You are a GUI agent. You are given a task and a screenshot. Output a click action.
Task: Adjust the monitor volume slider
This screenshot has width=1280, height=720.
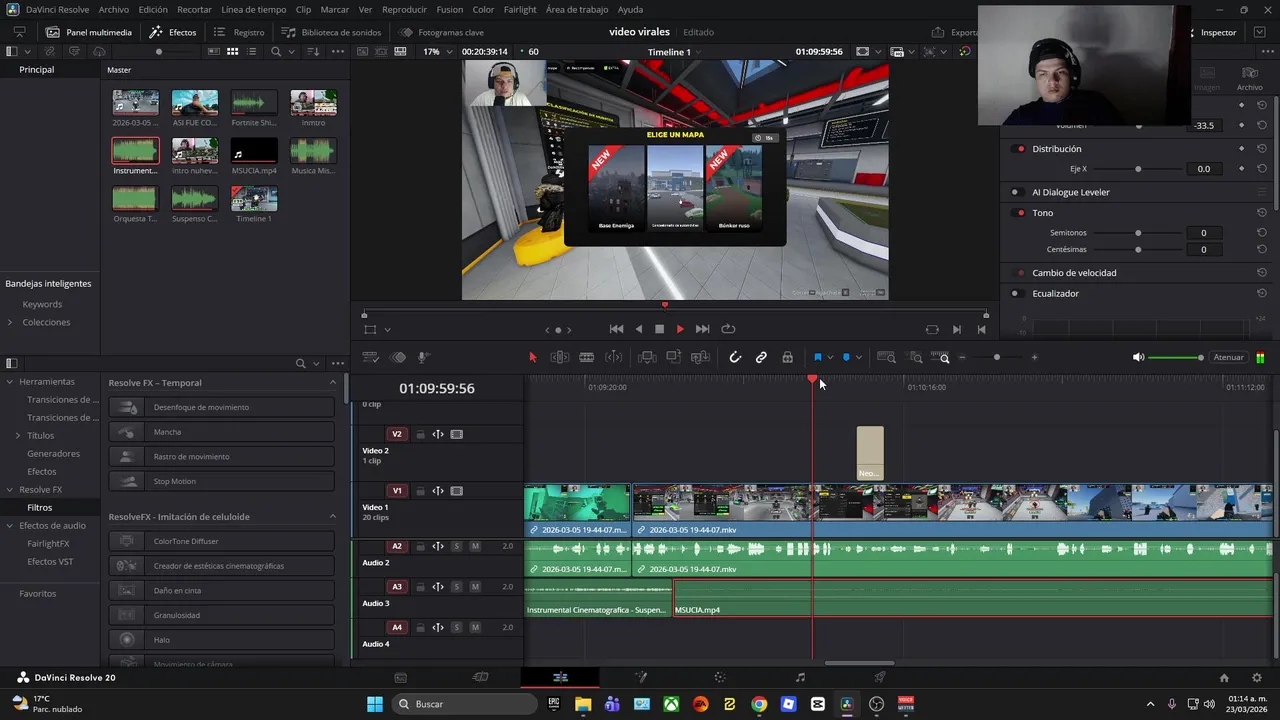pos(1175,357)
